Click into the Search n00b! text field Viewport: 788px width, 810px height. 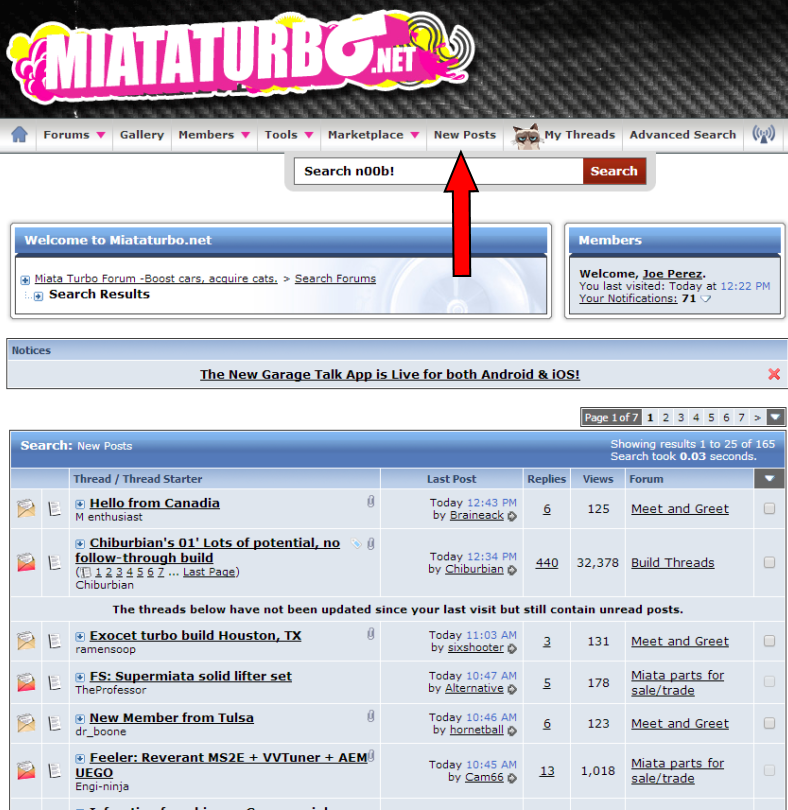[439, 171]
